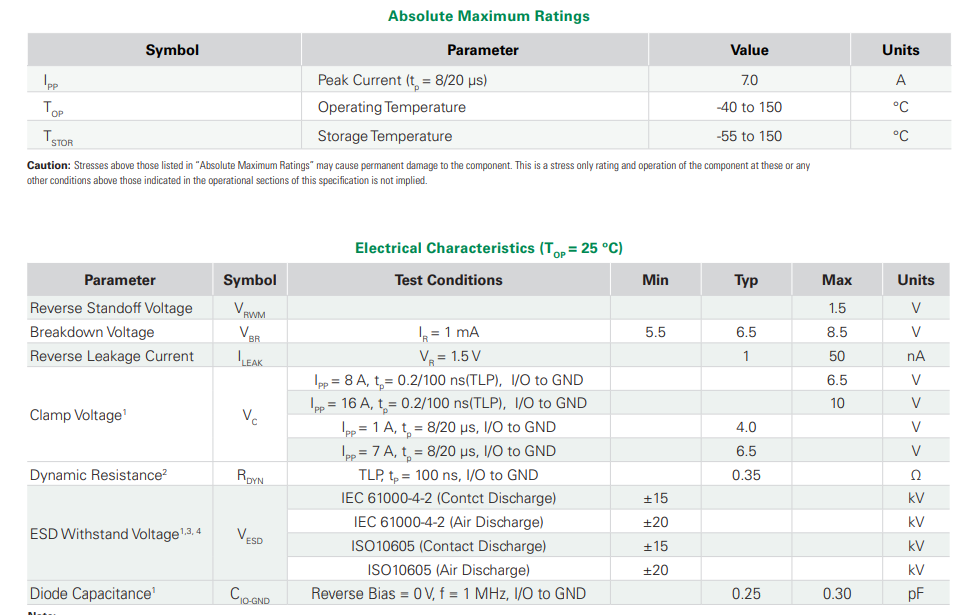Image resolution: width=969 pixels, height=615 pixels.
Task: Click the Absolute Maximum Ratings heading
Action: 488,16
